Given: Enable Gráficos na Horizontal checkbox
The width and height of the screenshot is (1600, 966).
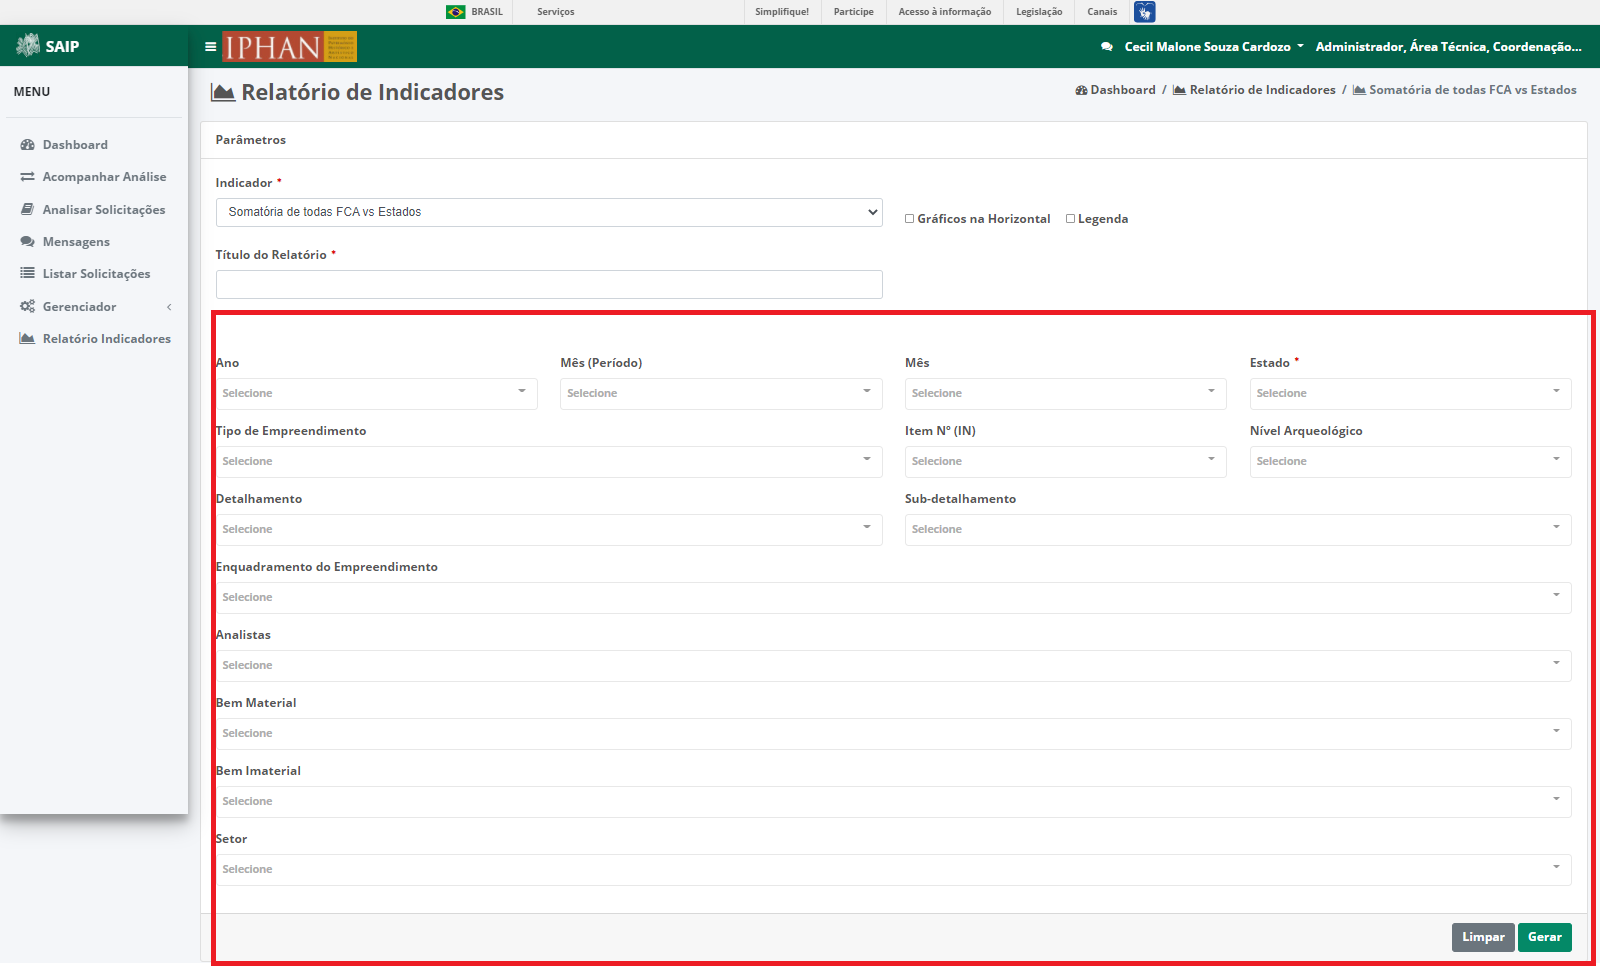Looking at the screenshot, I should [x=910, y=219].
